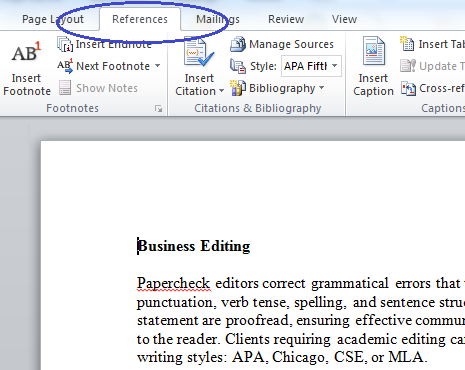Expand the Bibliography dropdown arrow
This screenshot has height=370, width=465.
[x=321, y=88]
